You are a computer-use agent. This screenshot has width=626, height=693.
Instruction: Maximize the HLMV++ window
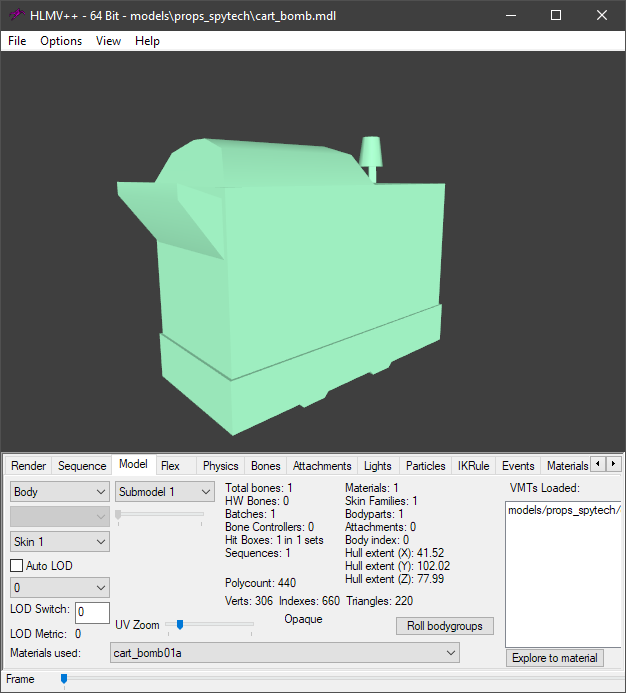click(x=556, y=15)
